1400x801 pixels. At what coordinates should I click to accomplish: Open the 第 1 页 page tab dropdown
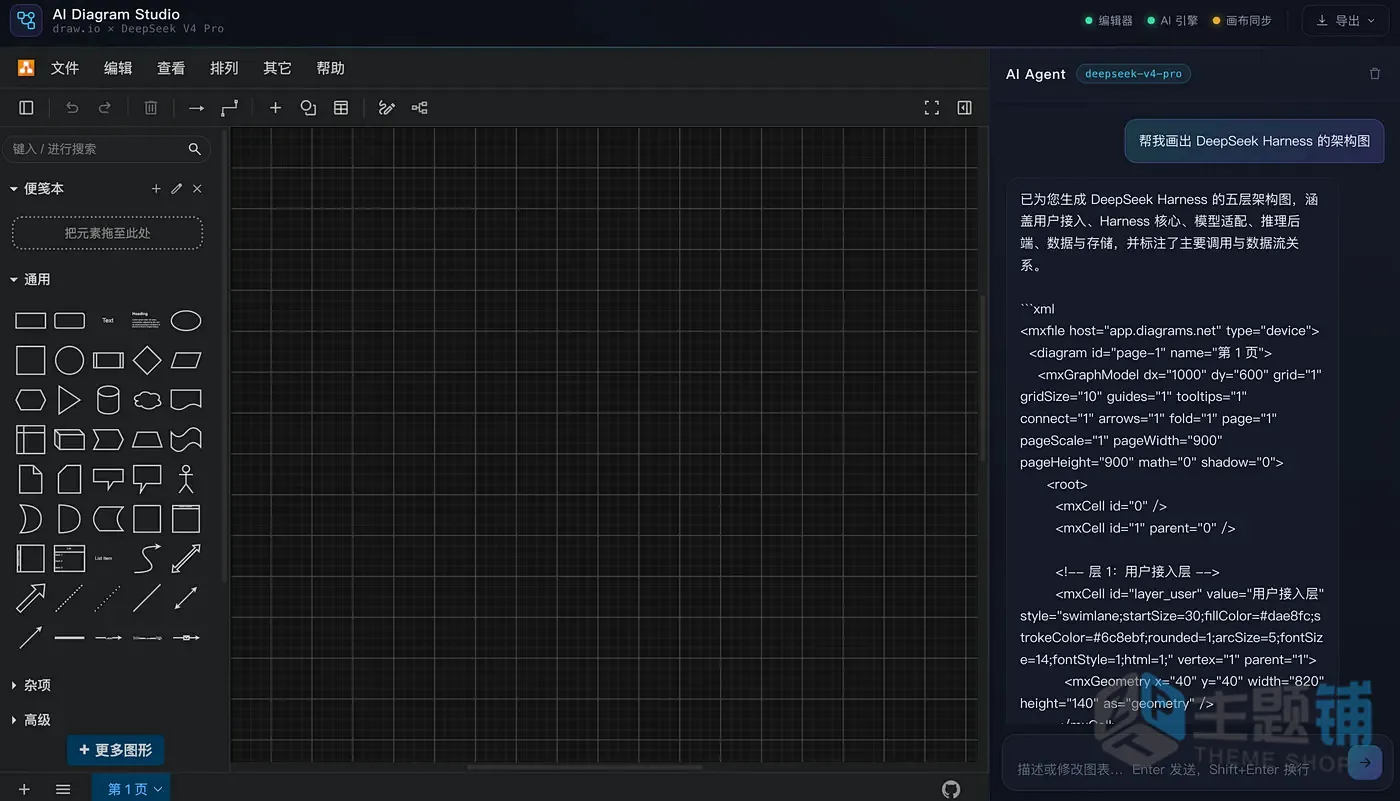click(x=131, y=788)
